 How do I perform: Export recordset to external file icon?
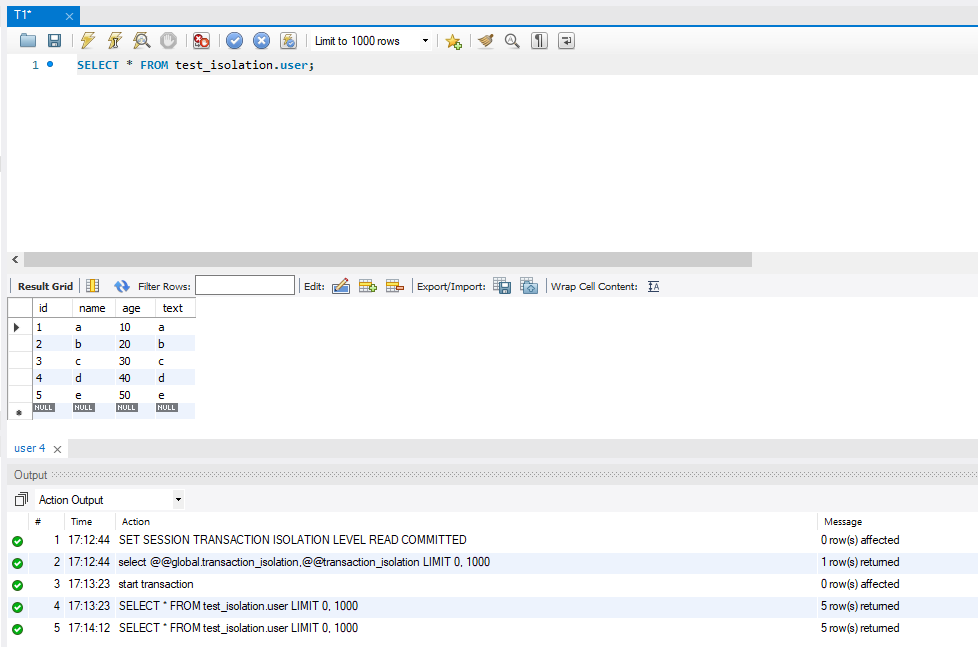coord(502,286)
